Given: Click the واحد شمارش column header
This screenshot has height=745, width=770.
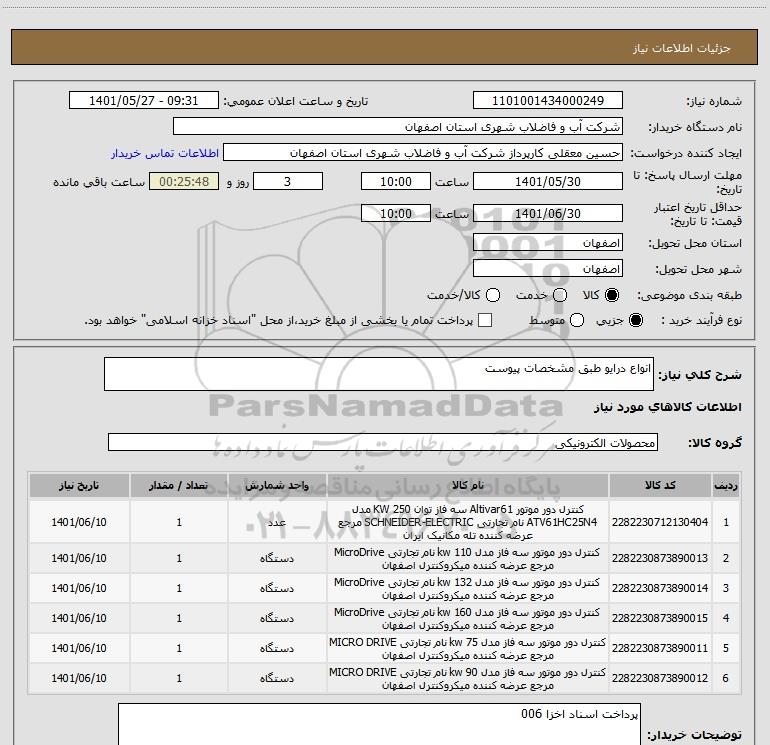Looking at the screenshot, I should pyautogui.click(x=277, y=485).
